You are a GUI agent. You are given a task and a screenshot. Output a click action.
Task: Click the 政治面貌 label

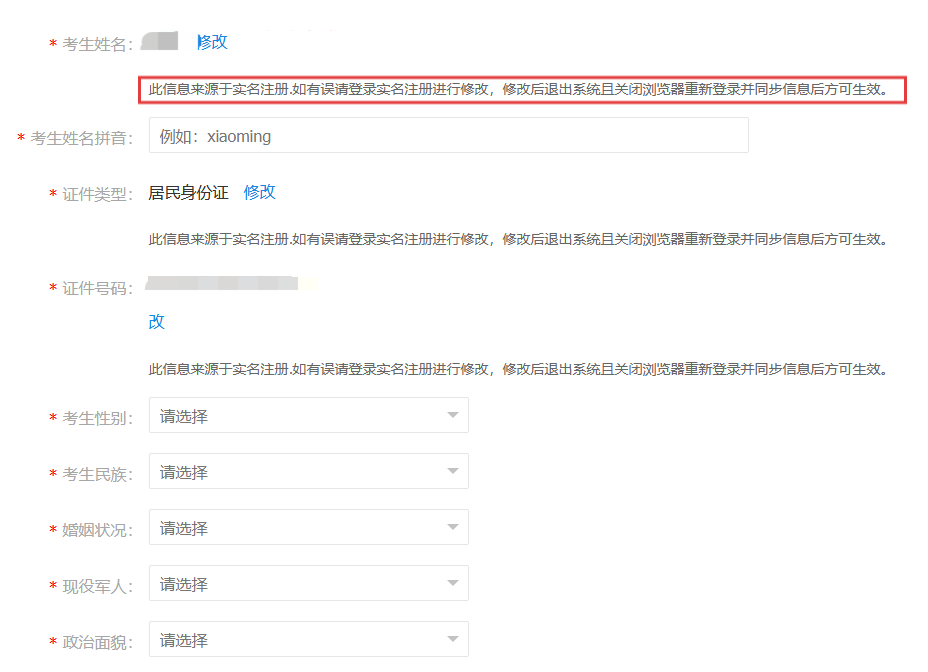click(x=98, y=642)
